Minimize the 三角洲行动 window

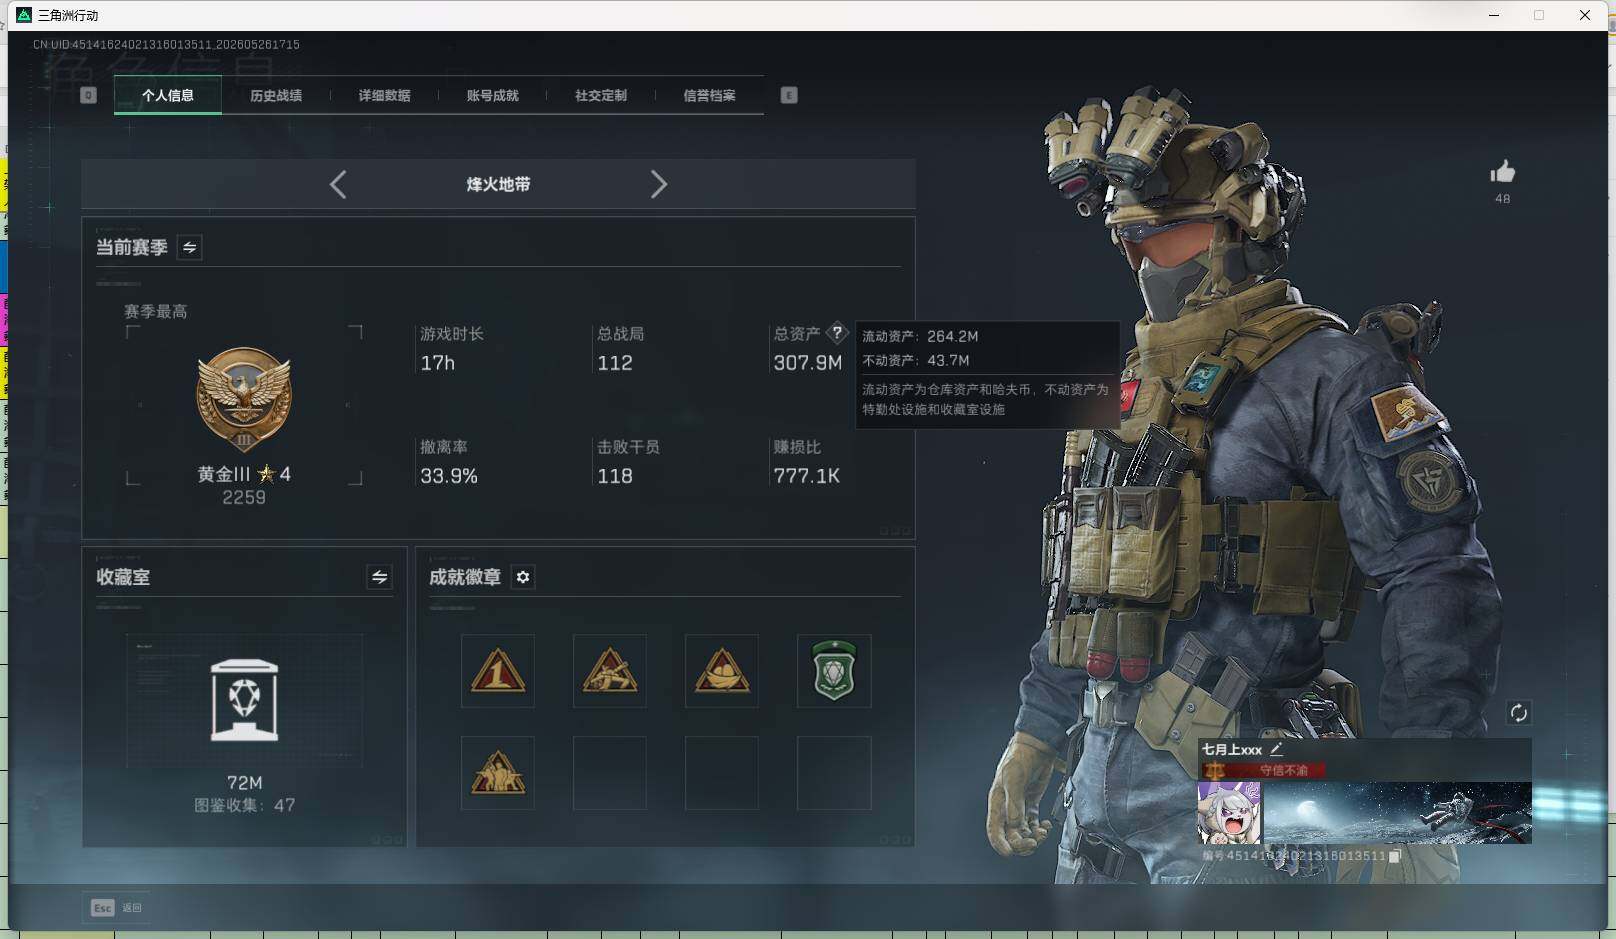1494,15
